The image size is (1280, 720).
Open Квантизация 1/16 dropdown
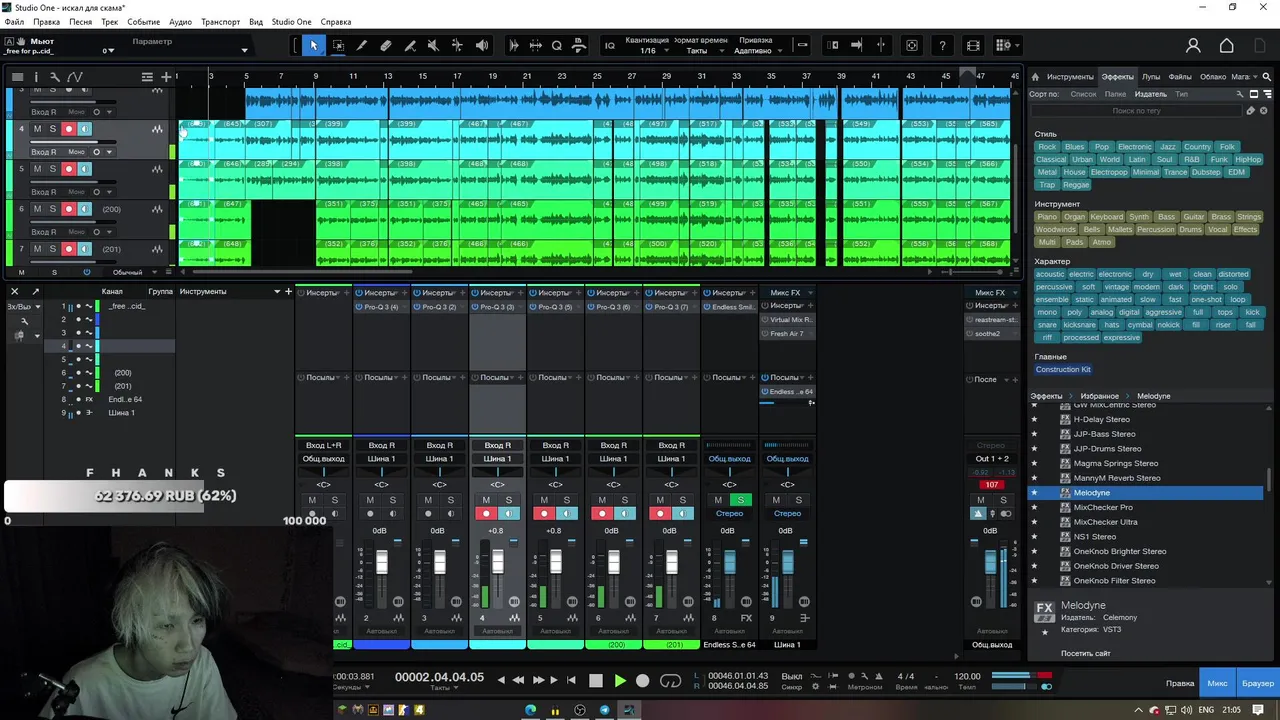[x=648, y=46]
